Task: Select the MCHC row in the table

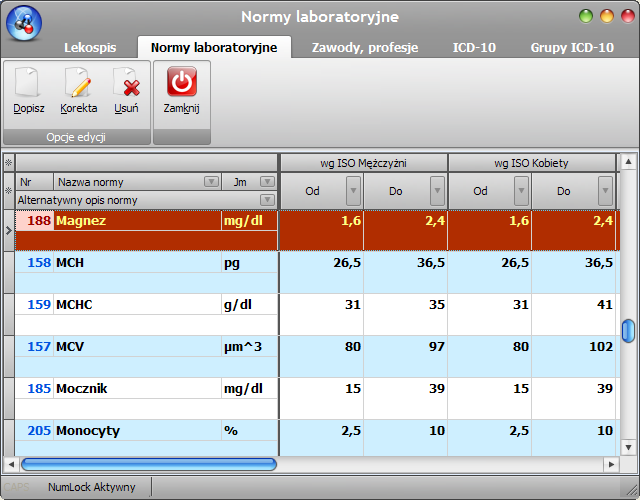Action: click(317, 315)
